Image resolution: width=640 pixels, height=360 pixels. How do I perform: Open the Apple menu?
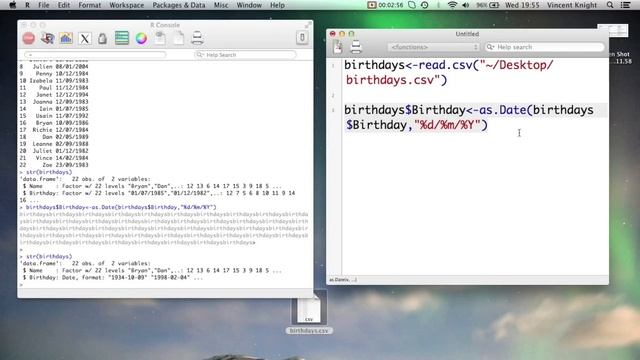click(x=13, y=5)
